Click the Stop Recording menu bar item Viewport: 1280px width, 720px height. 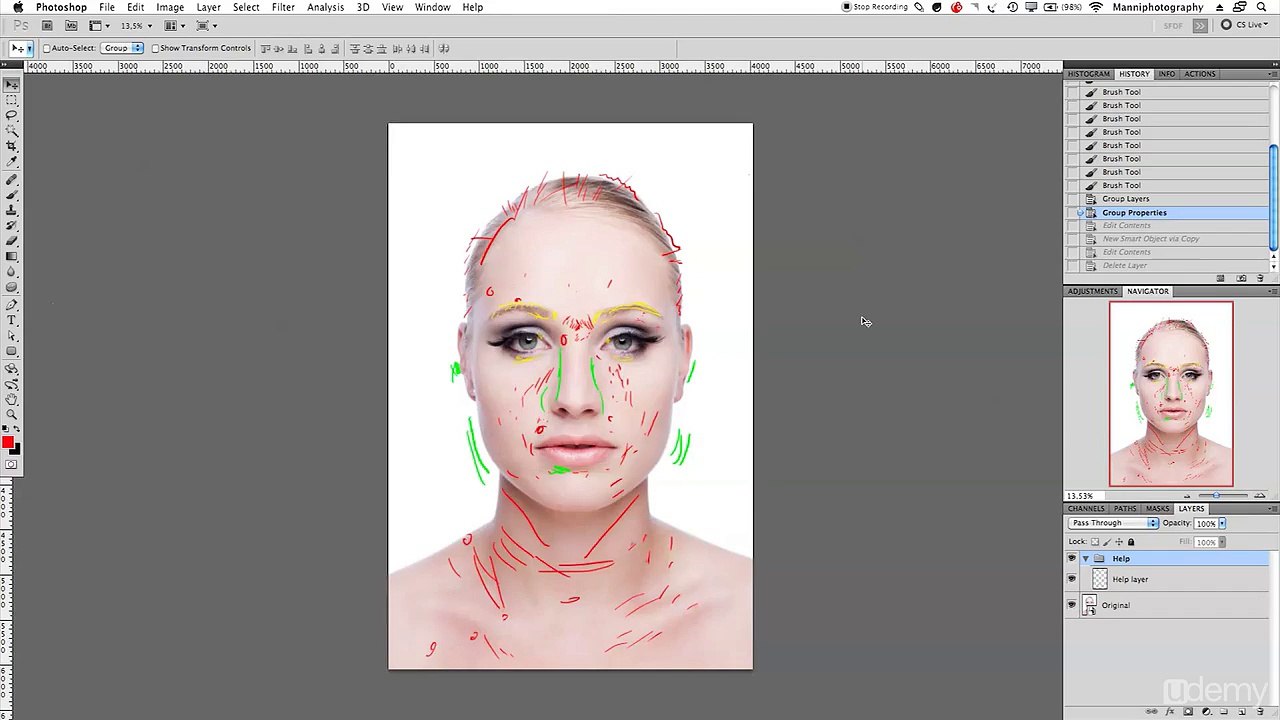pyautogui.click(x=875, y=7)
